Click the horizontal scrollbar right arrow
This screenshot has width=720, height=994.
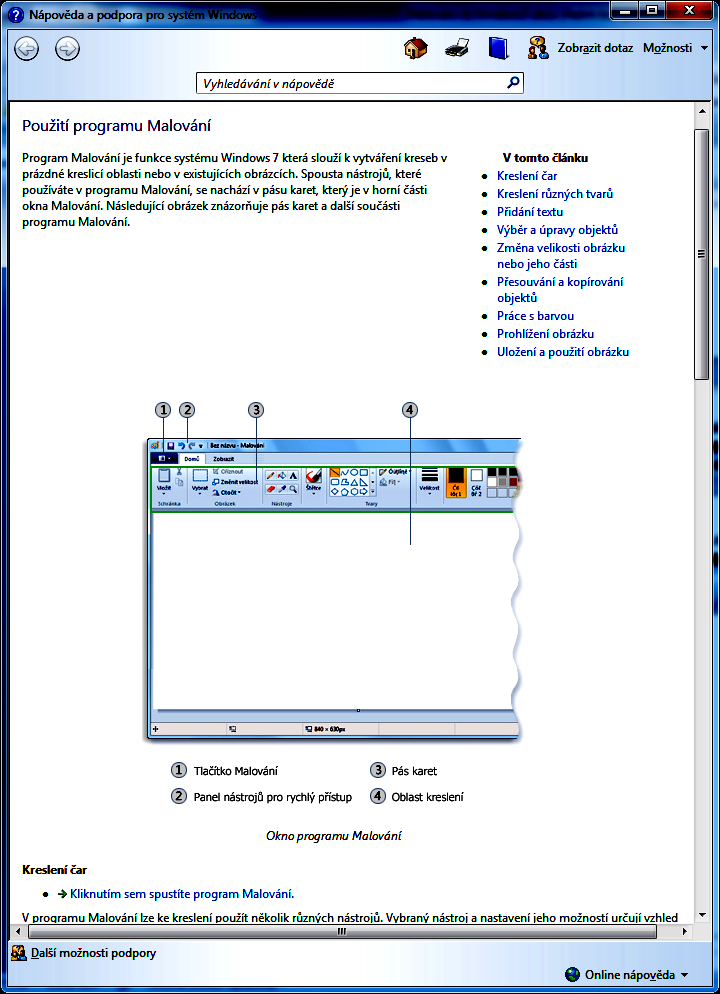(684, 931)
